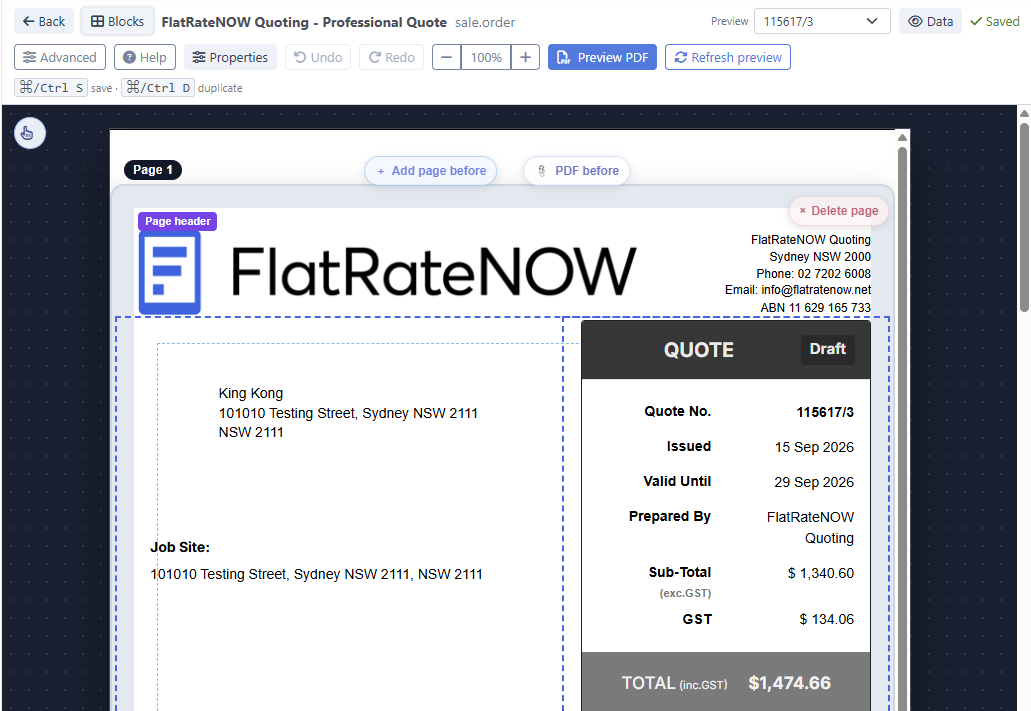
Task: Open Advanced settings
Action: point(60,57)
